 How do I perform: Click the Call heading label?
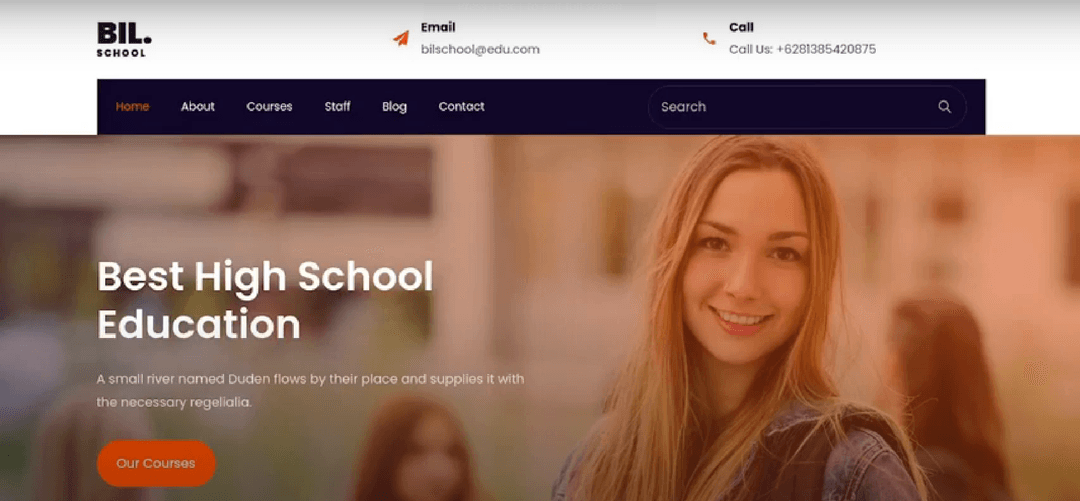[x=741, y=28]
